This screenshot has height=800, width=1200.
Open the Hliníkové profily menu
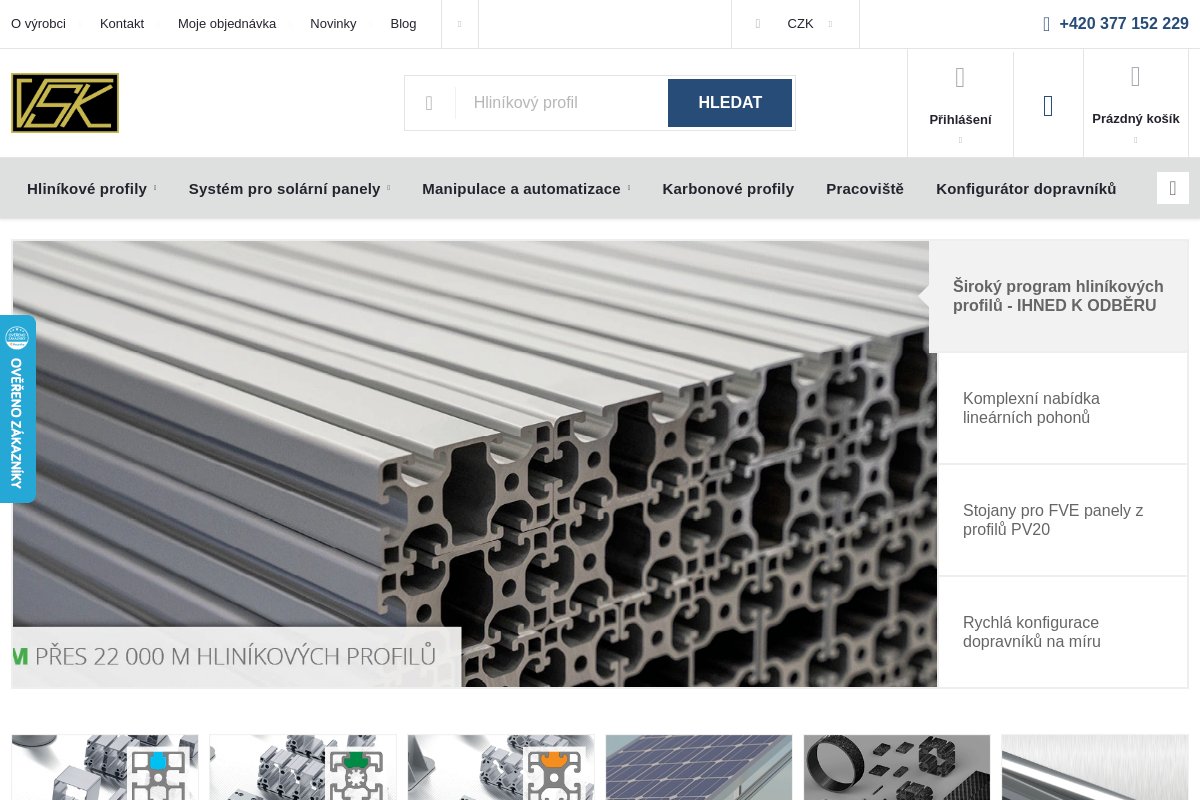87,188
